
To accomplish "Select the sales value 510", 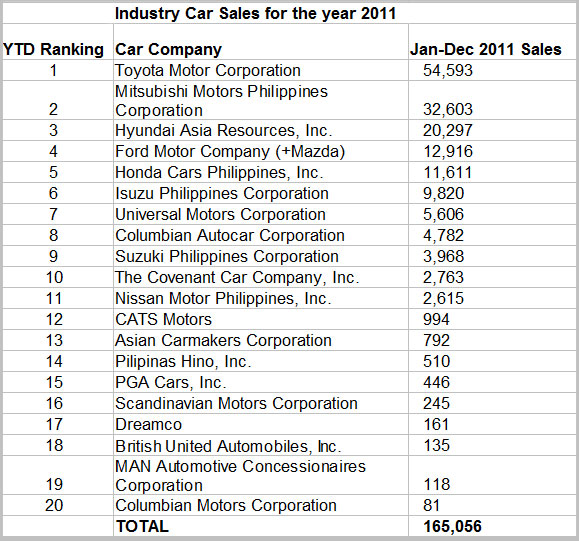I will tap(436, 362).
